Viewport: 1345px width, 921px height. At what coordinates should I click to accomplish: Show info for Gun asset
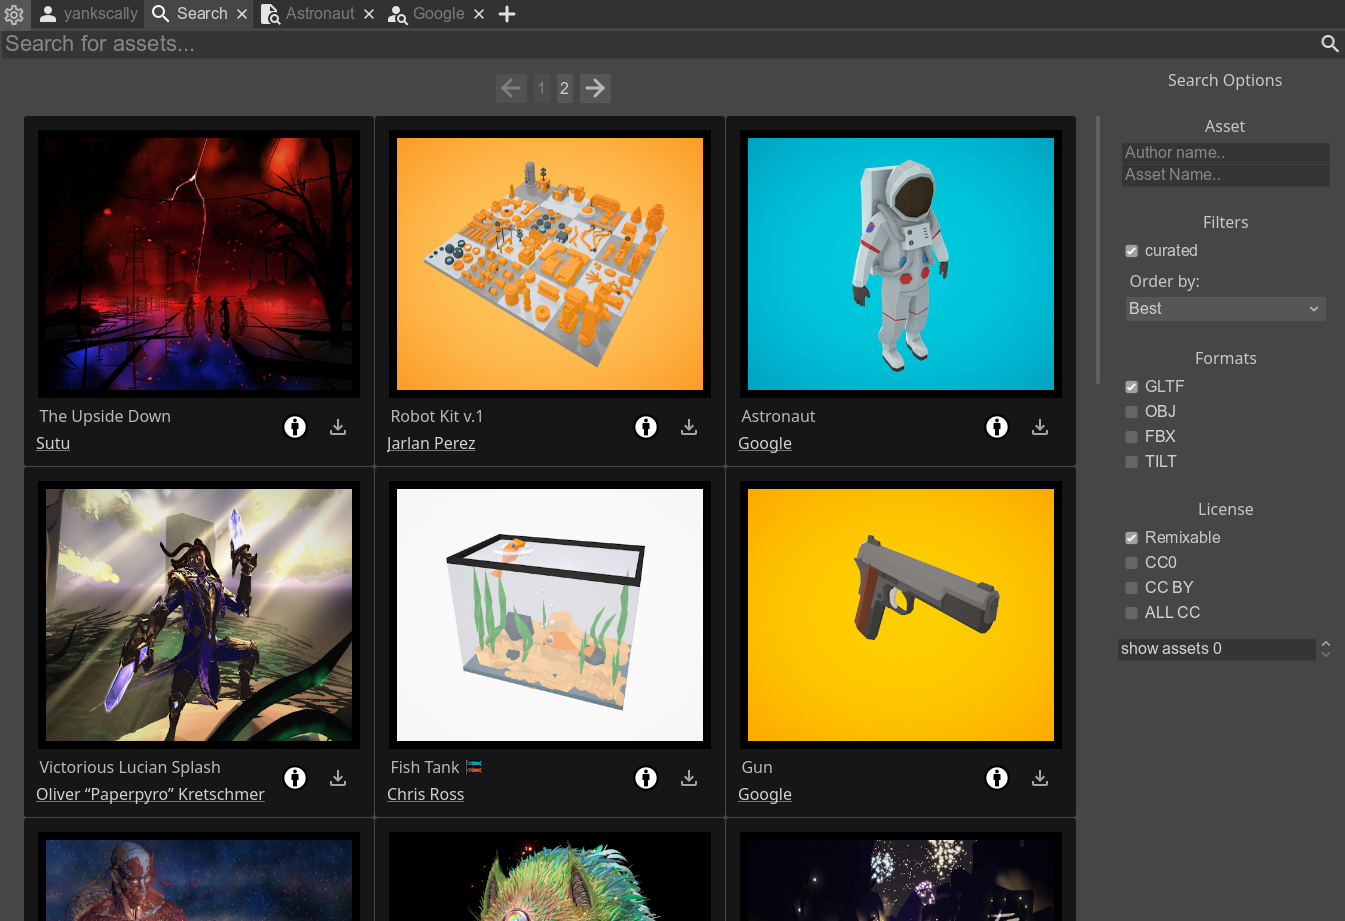pos(997,778)
